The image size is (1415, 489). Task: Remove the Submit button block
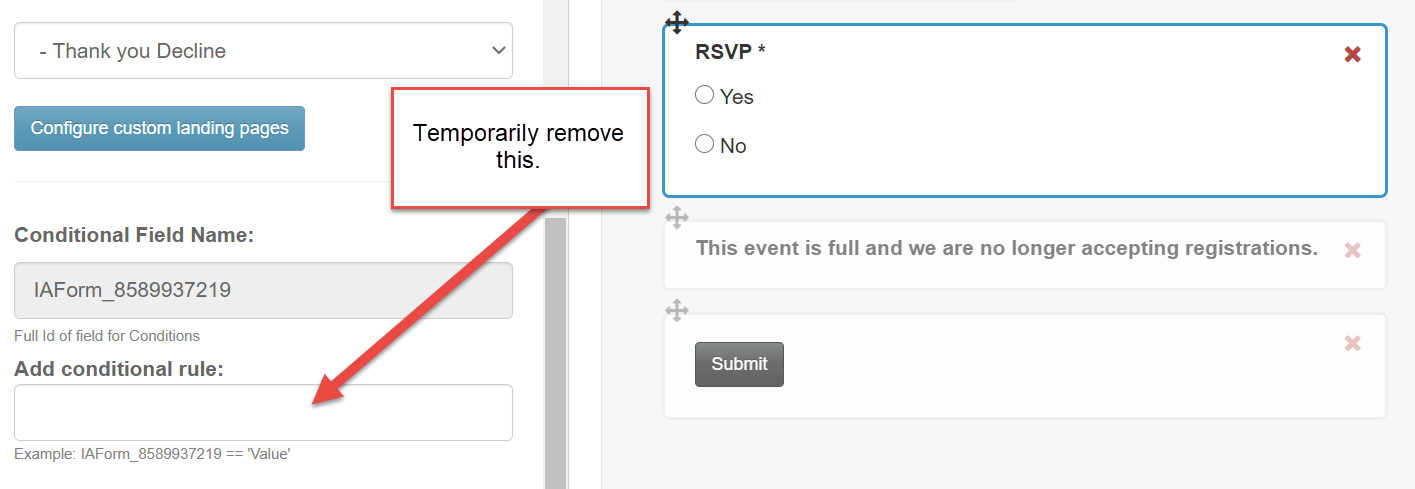point(1352,344)
